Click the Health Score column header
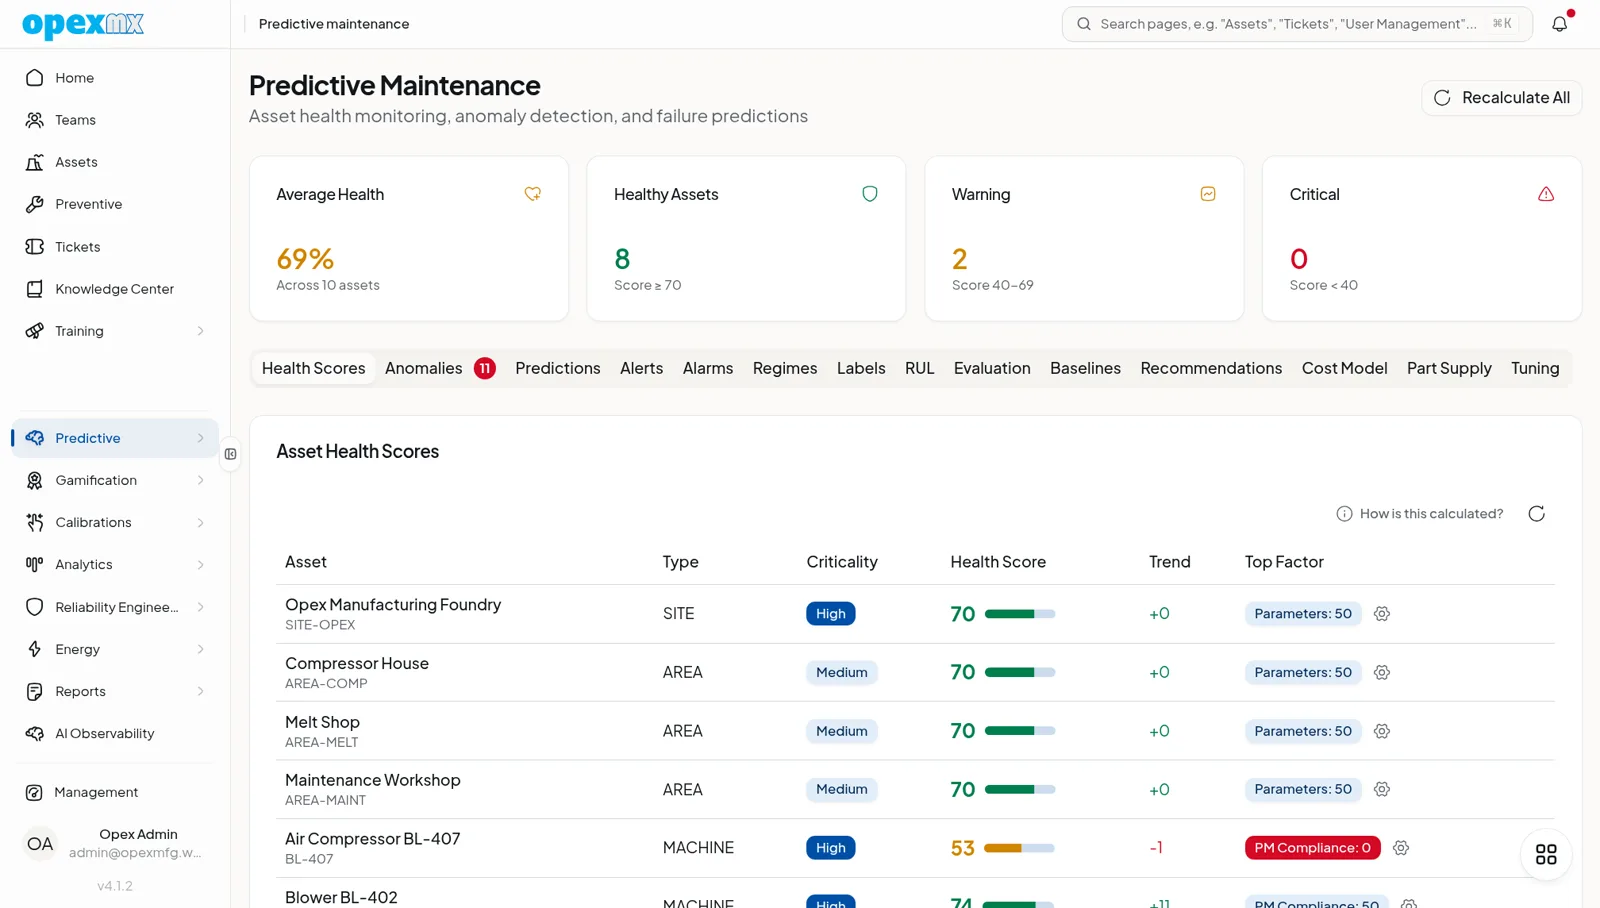1600x908 pixels. click(998, 562)
